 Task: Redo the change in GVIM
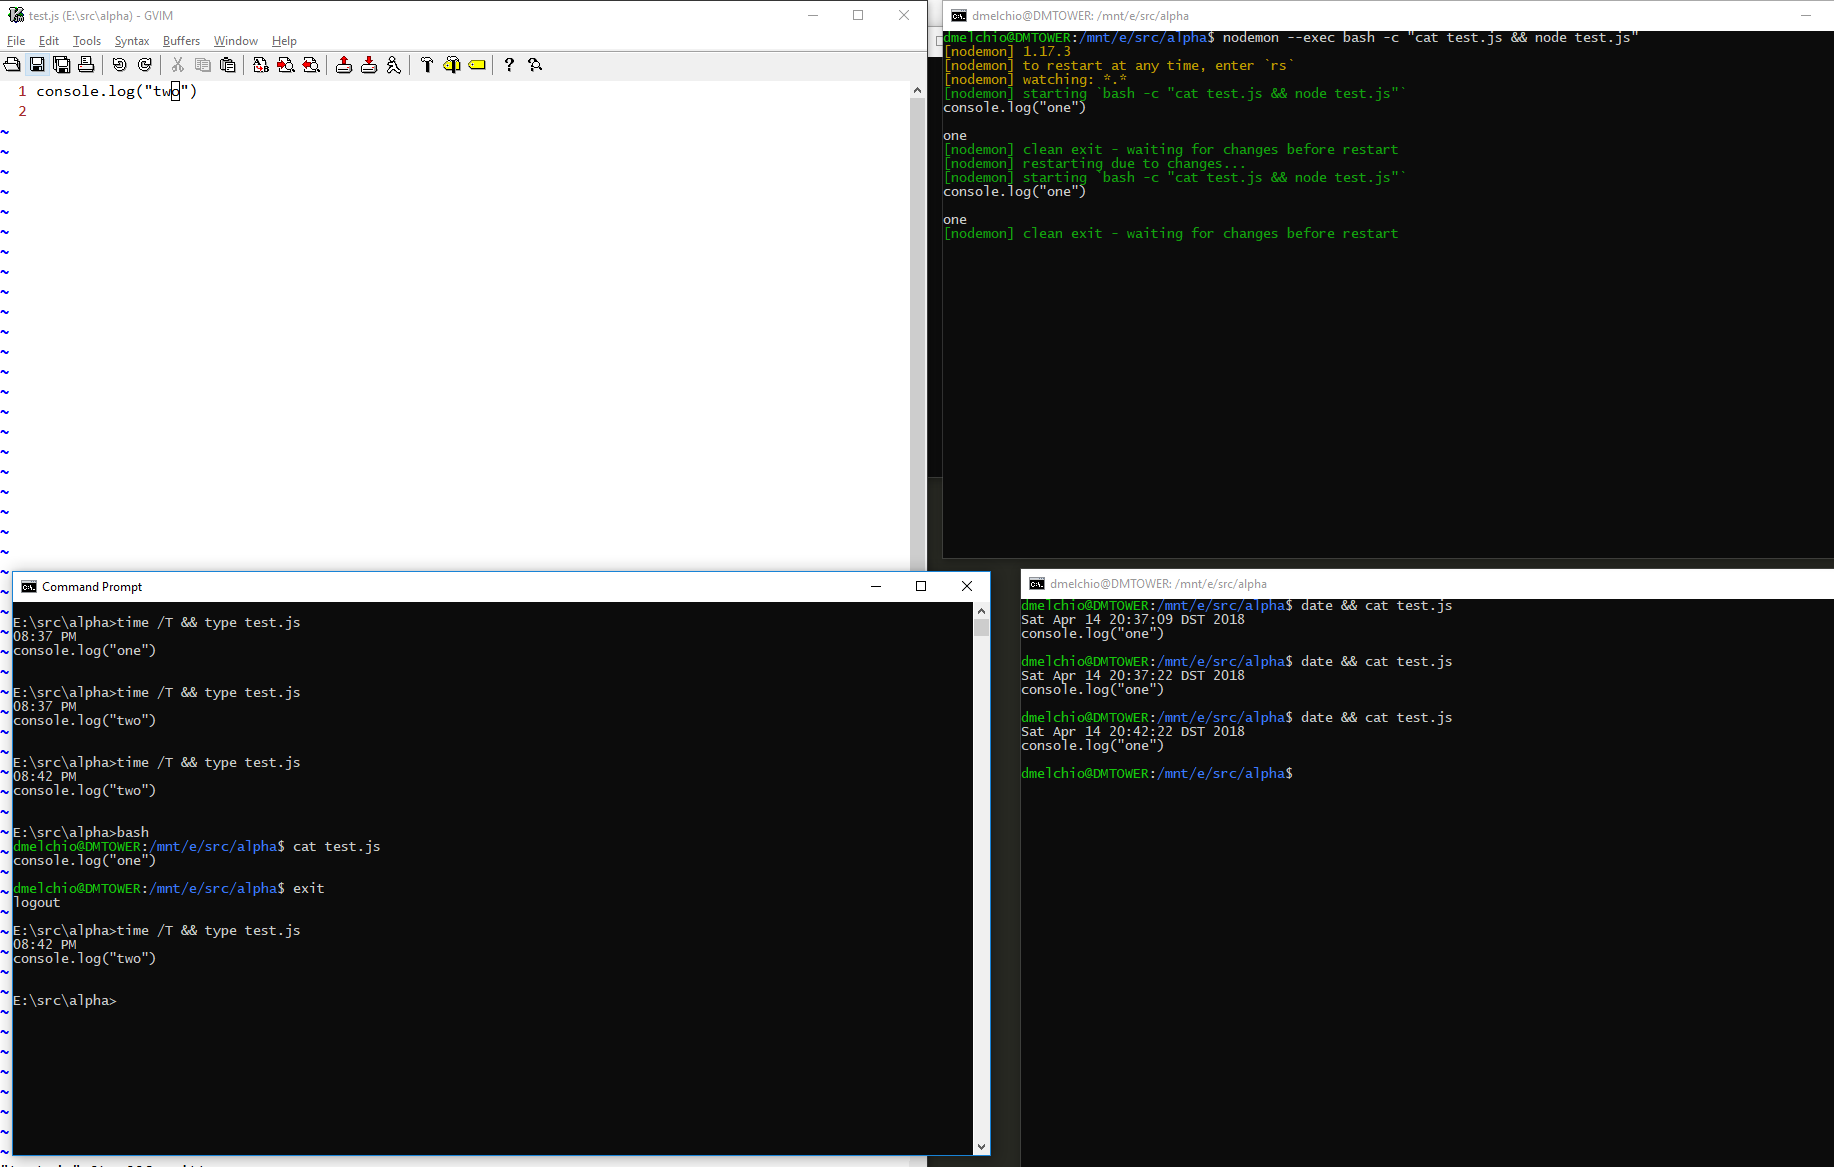[x=145, y=64]
